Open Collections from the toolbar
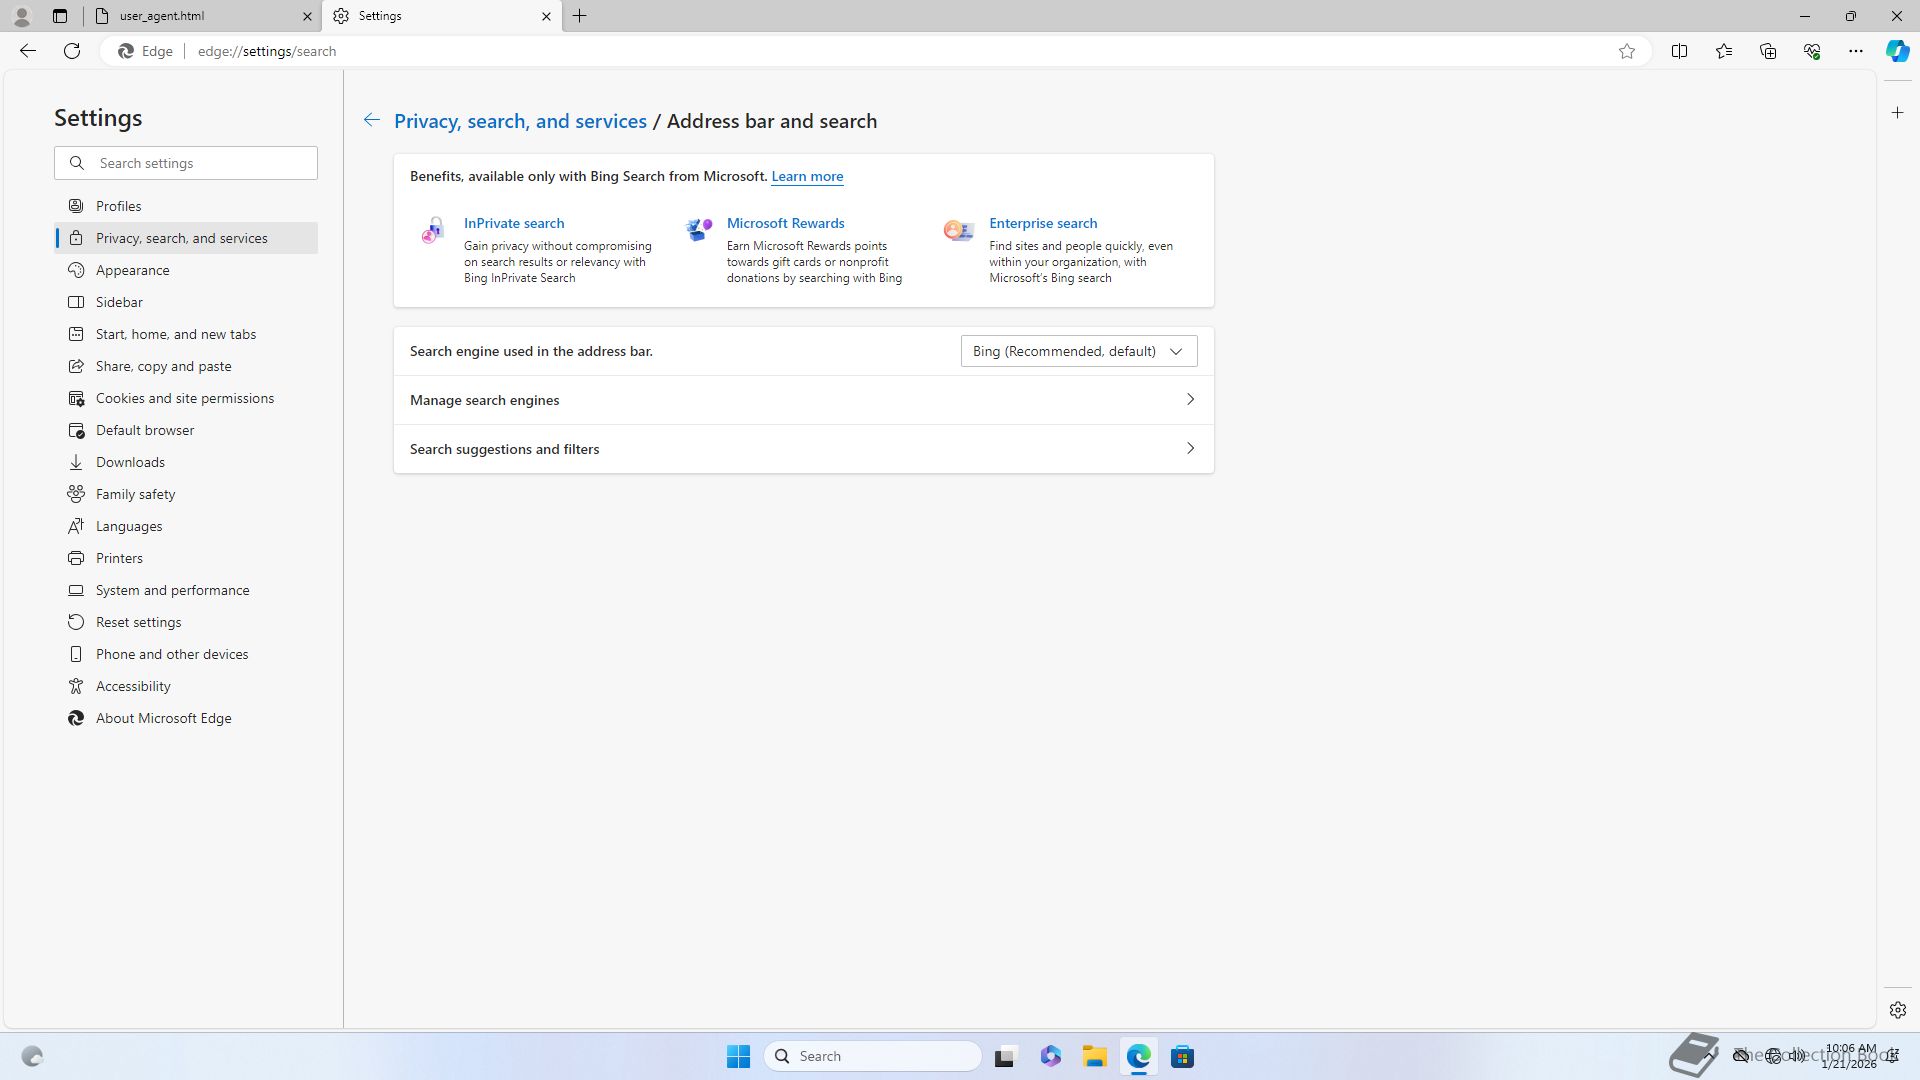1920x1080 pixels. [x=1767, y=51]
